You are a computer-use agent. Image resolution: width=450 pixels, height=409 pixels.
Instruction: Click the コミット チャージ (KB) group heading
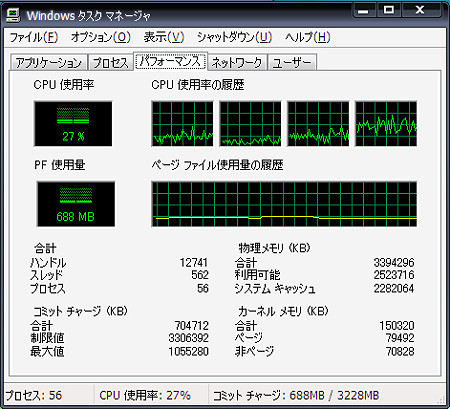click(x=80, y=311)
